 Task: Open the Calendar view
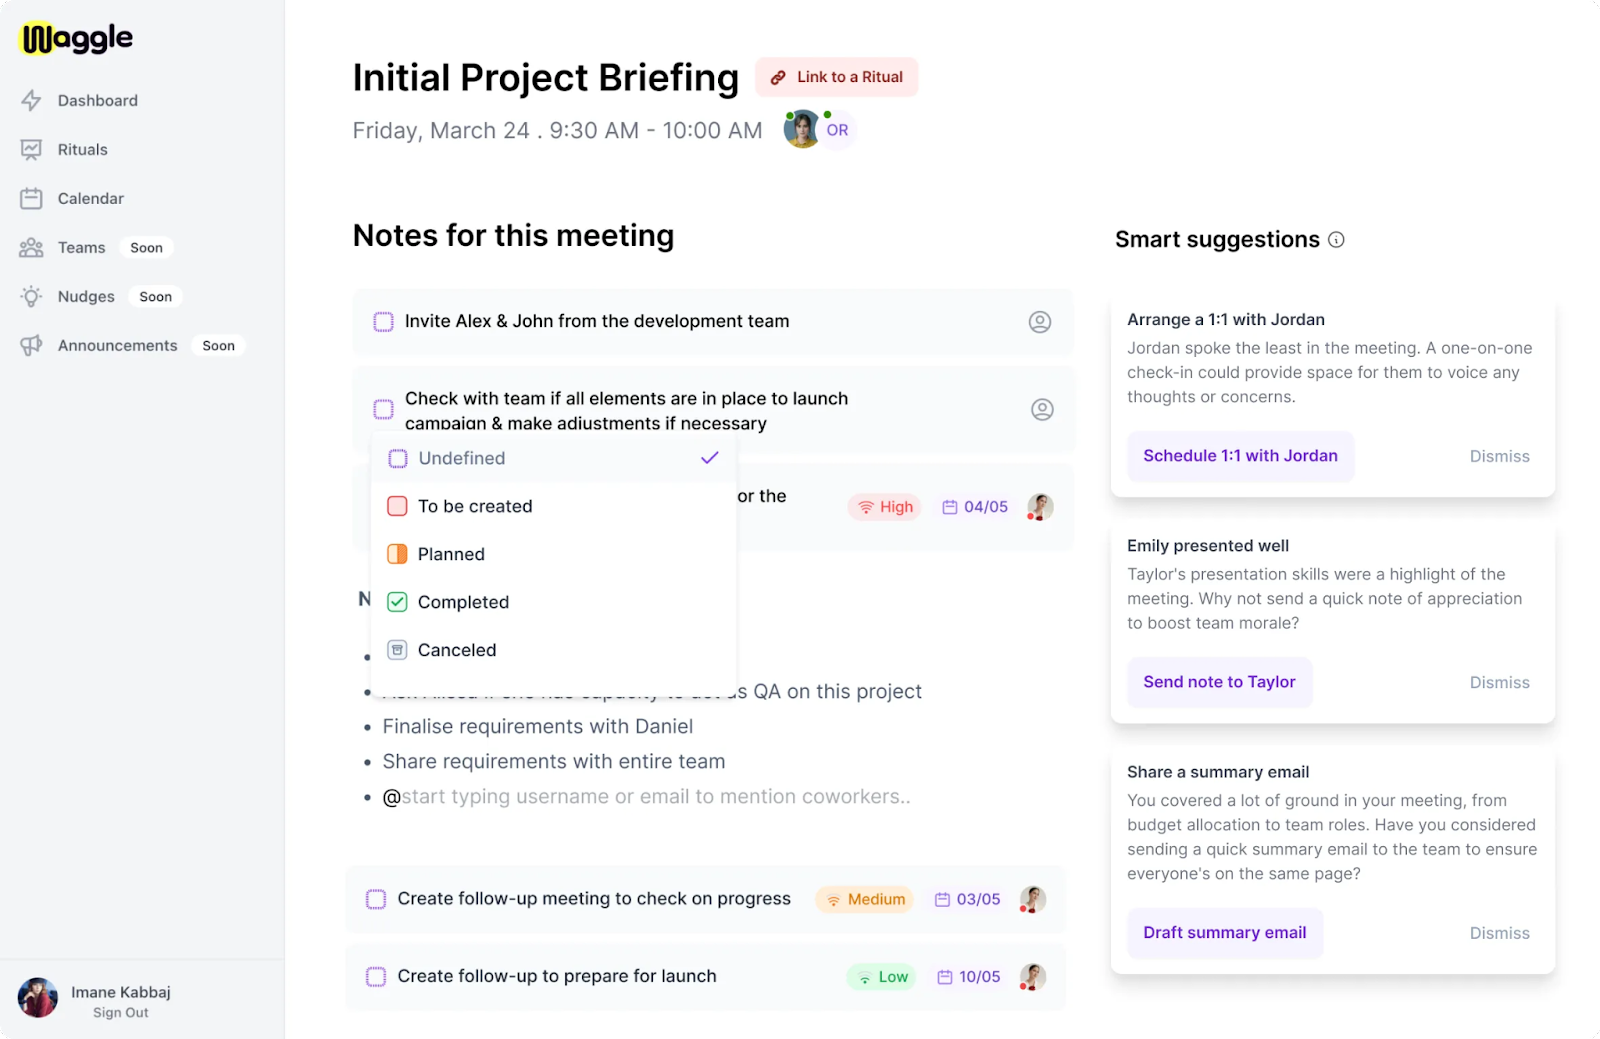click(90, 198)
